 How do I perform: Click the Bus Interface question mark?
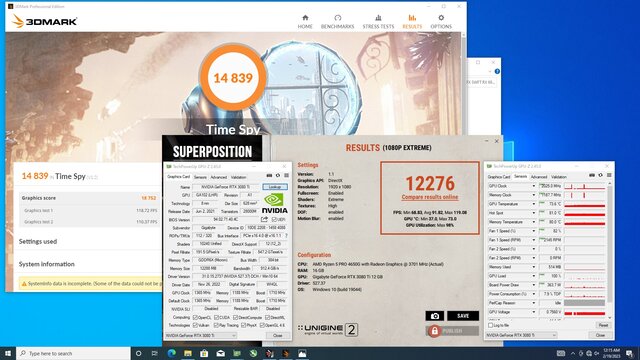click(286, 236)
